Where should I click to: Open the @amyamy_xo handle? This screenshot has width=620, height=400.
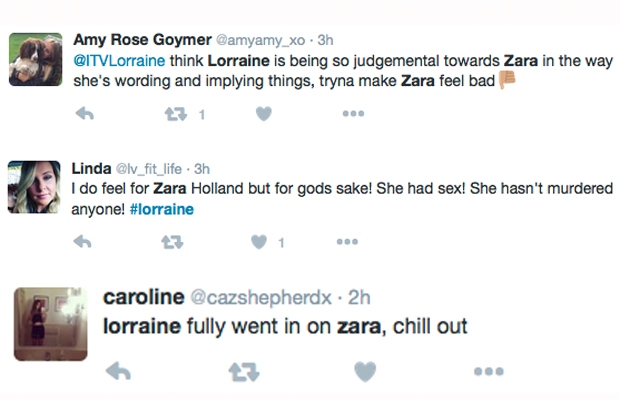click(260, 40)
